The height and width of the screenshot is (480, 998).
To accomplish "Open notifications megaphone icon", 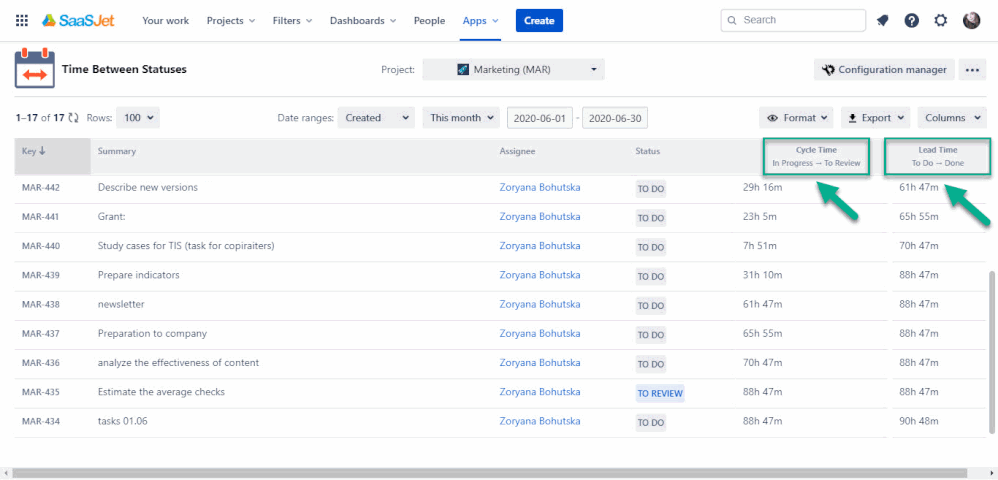I will coord(882,20).
